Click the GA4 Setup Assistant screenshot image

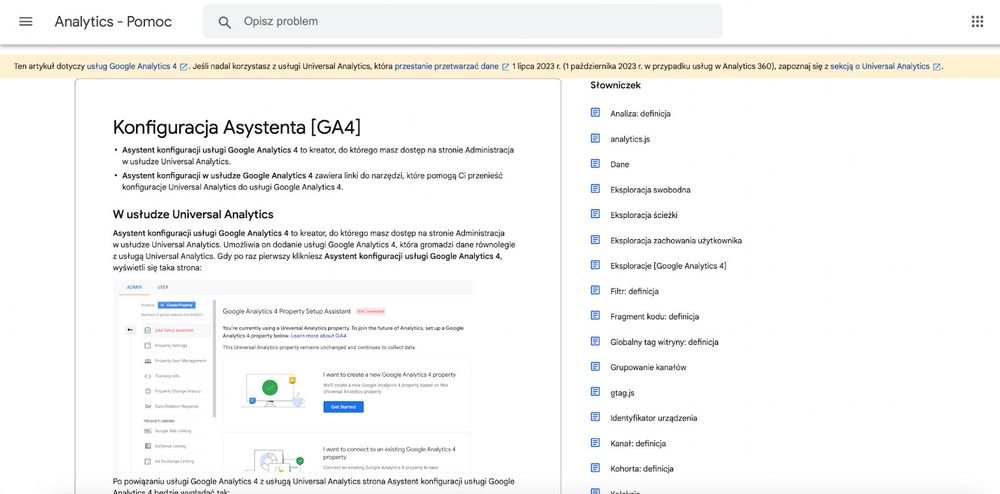pyautogui.click(x=293, y=376)
